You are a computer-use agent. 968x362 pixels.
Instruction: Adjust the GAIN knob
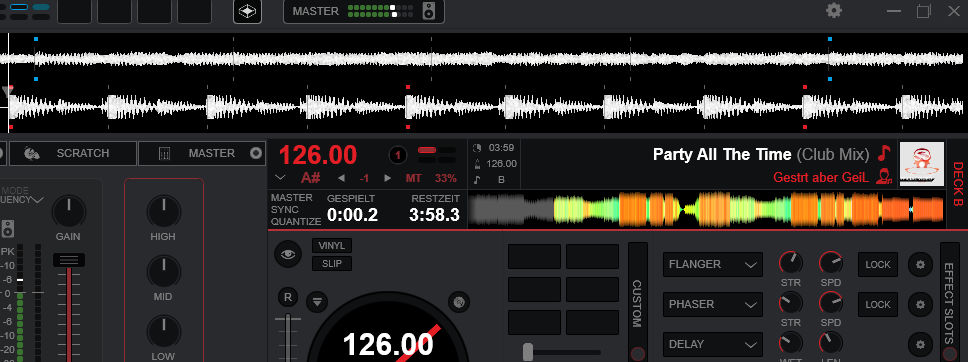[x=69, y=211]
